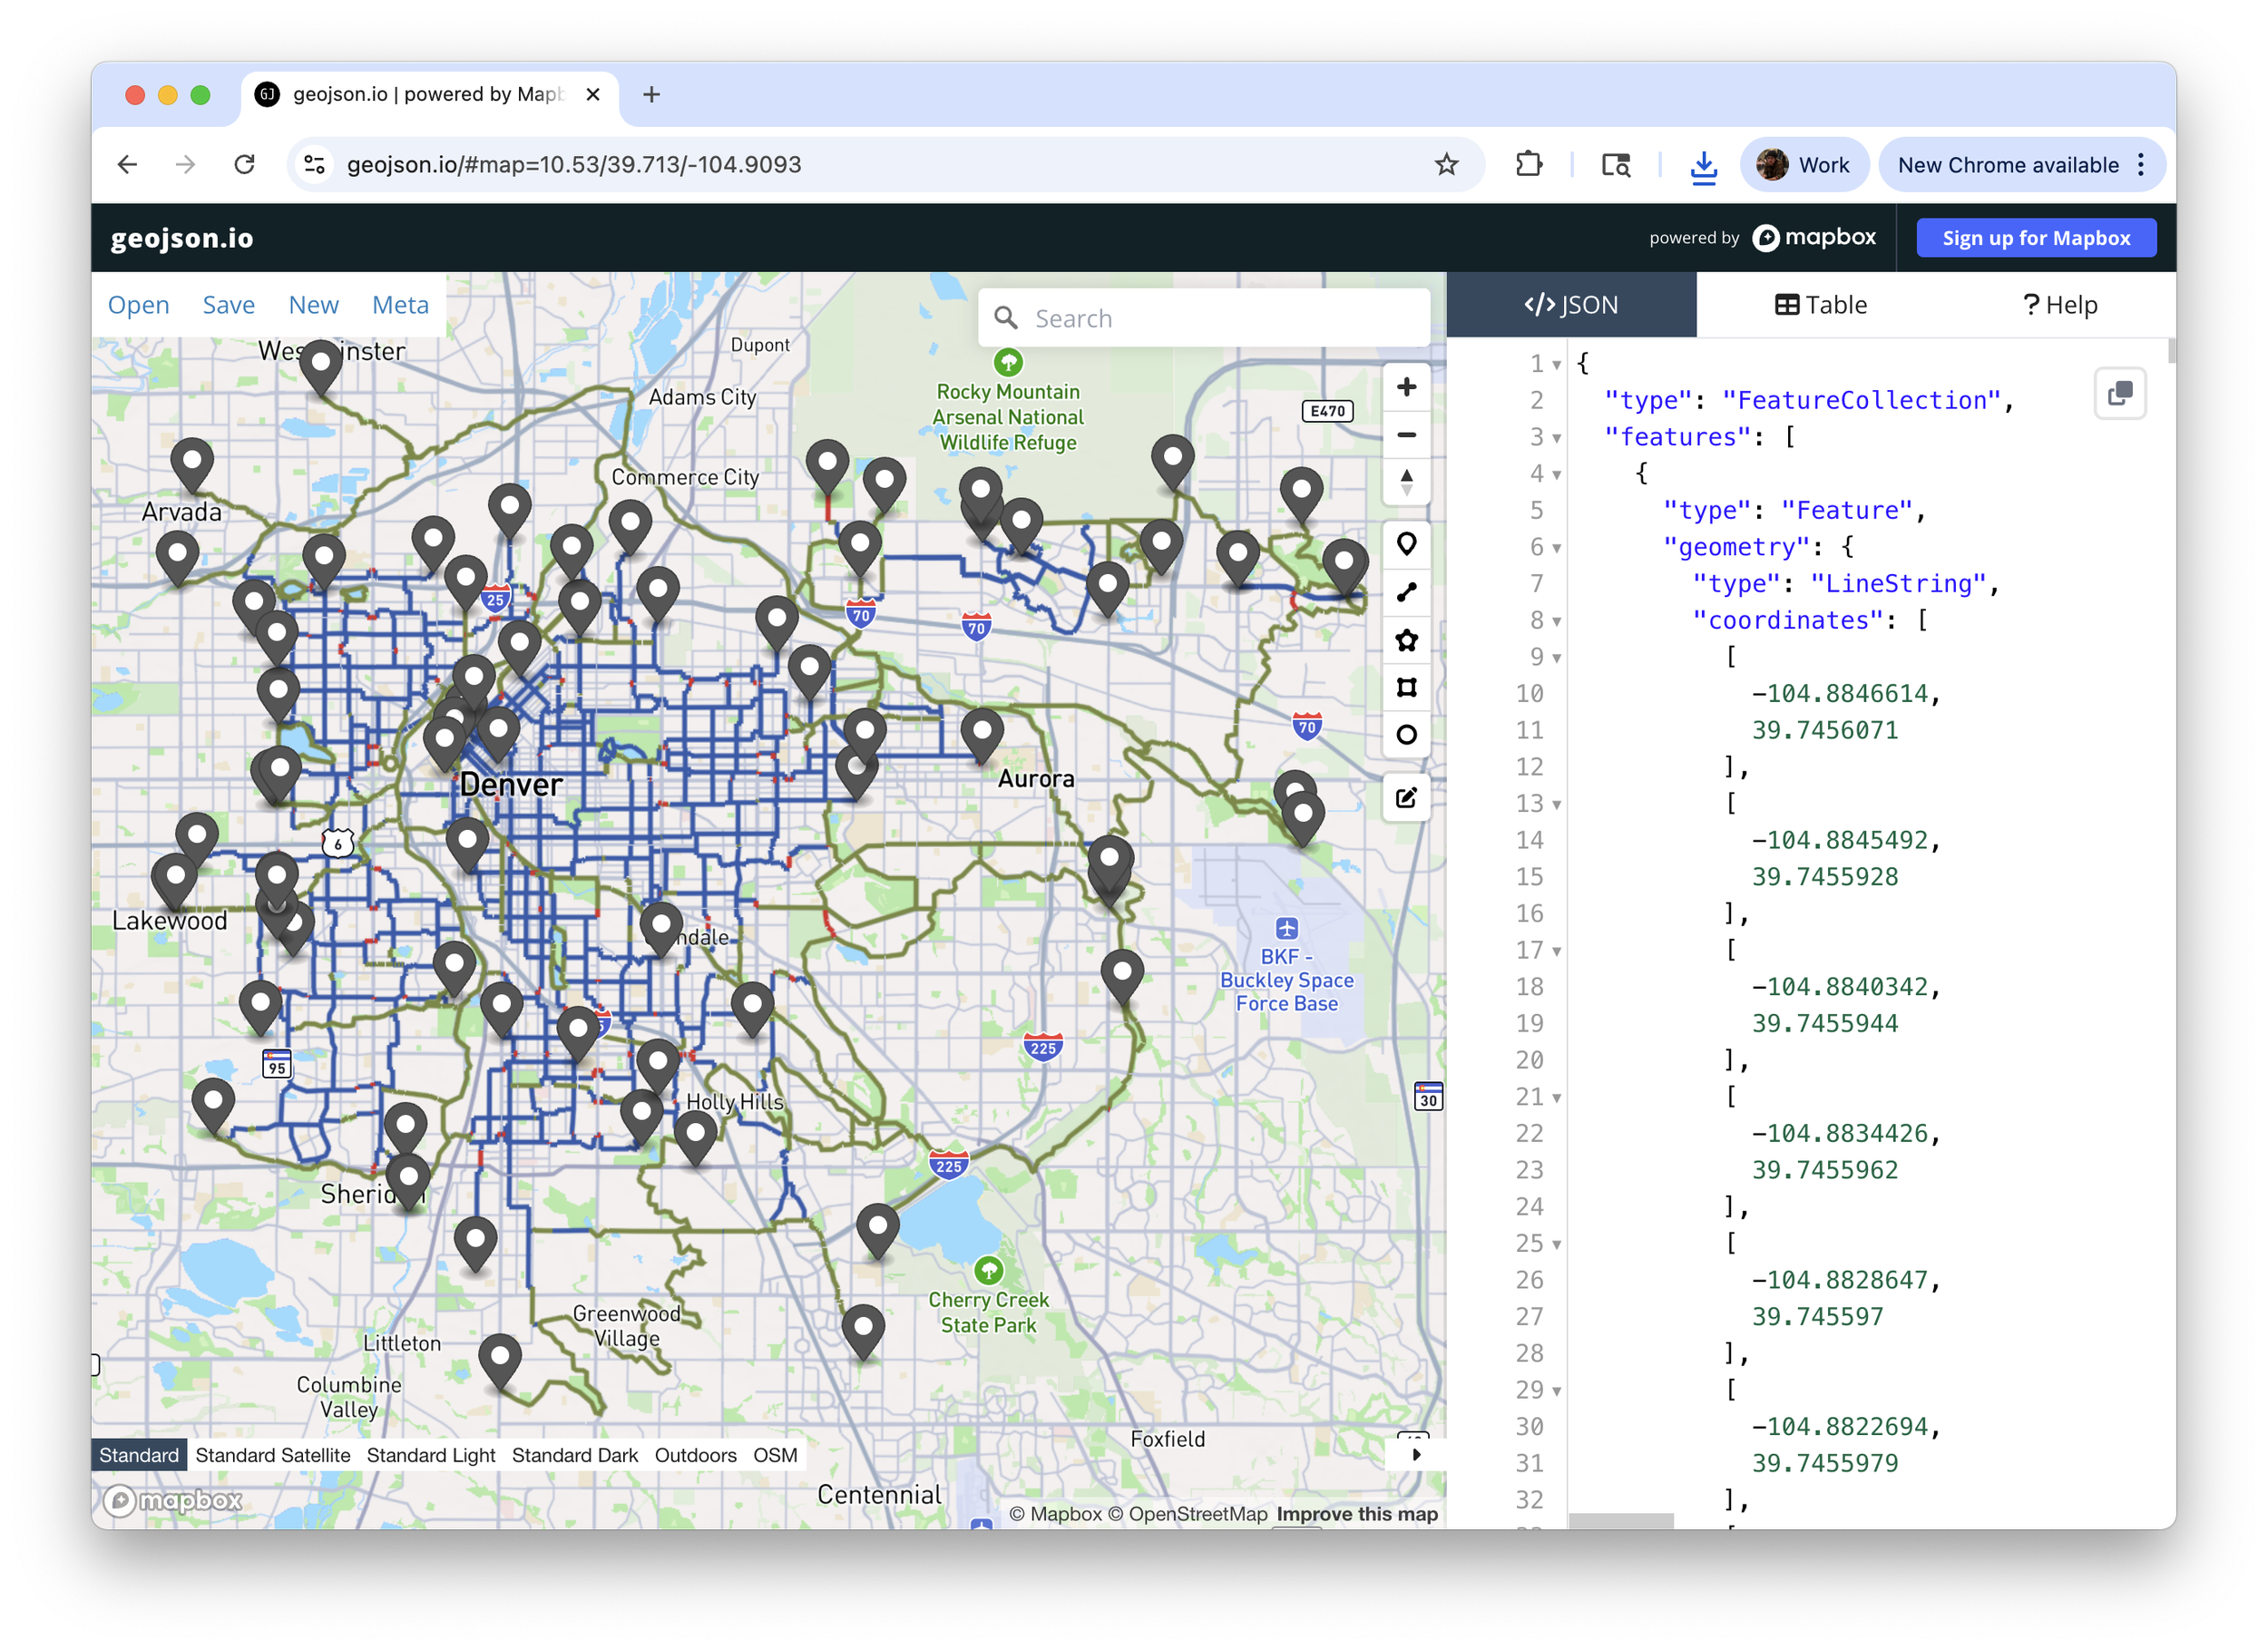Collapse the geometry object at line 6

[x=1557, y=548]
